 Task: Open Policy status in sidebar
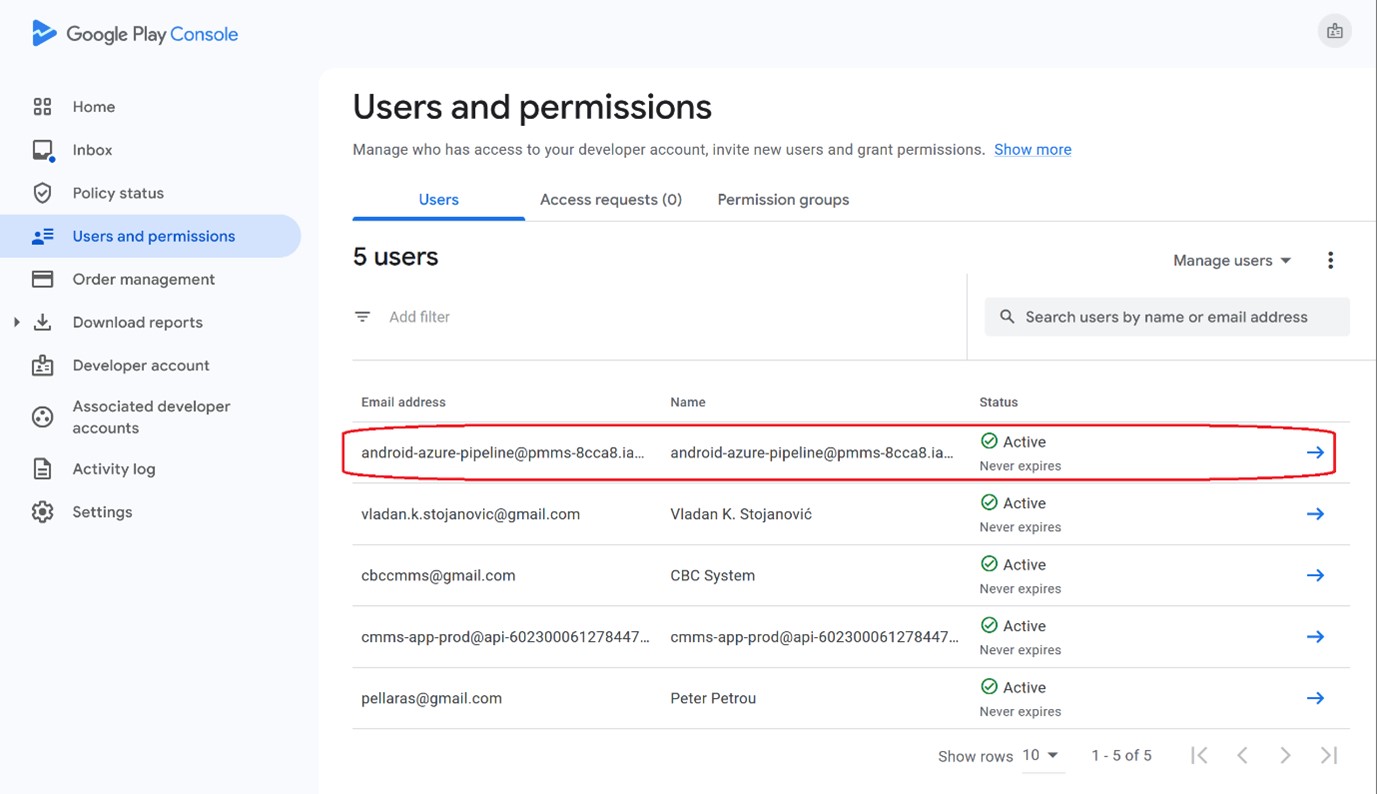pyautogui.click(x=118, y=193)
